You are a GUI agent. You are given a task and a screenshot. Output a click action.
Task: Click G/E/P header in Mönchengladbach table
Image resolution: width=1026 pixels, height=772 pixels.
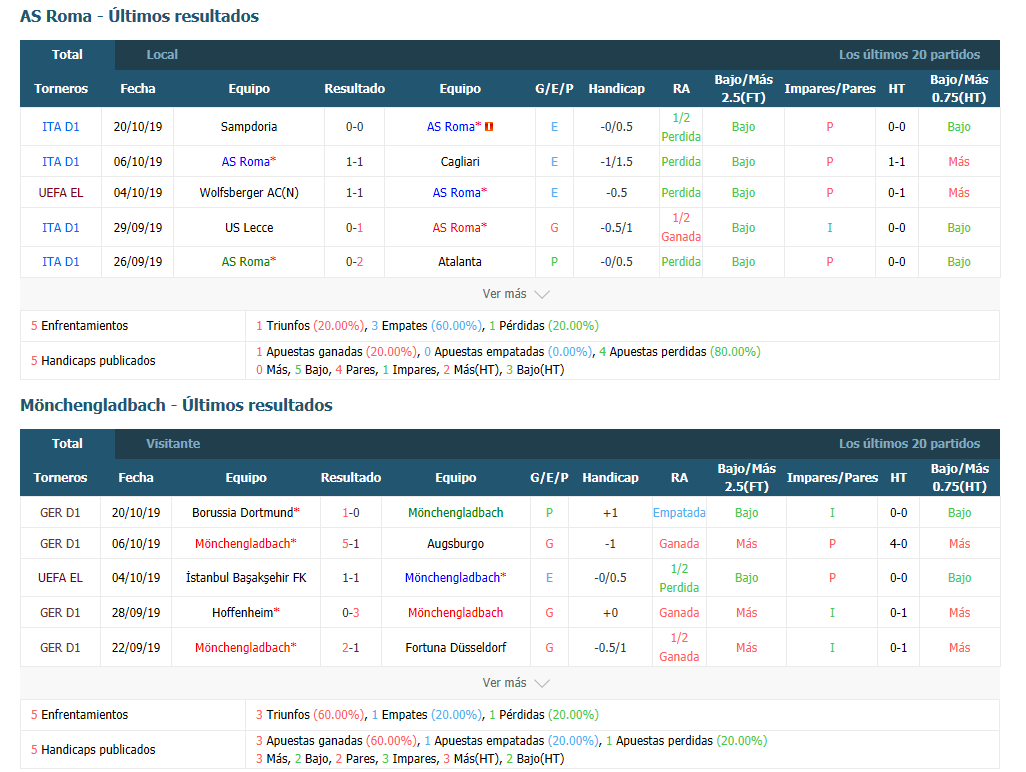point(549,478)
